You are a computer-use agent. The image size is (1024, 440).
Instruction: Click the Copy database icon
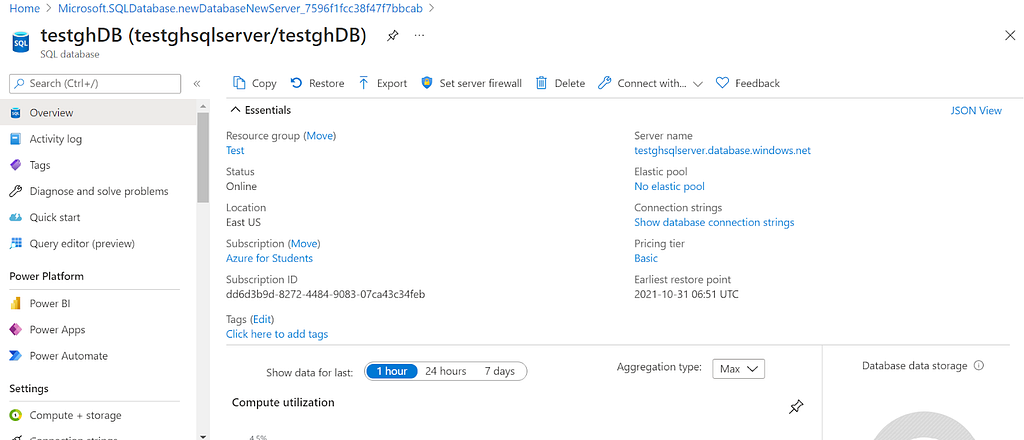pos(240,83)
